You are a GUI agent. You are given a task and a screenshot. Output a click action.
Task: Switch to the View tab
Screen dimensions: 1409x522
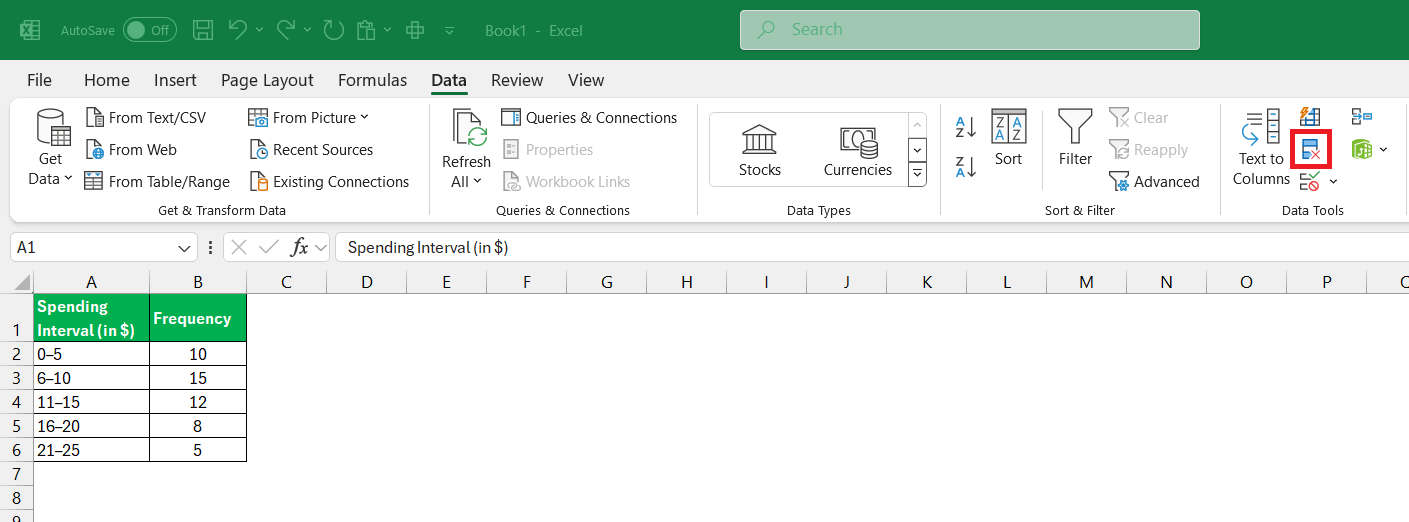click(586, 80)
